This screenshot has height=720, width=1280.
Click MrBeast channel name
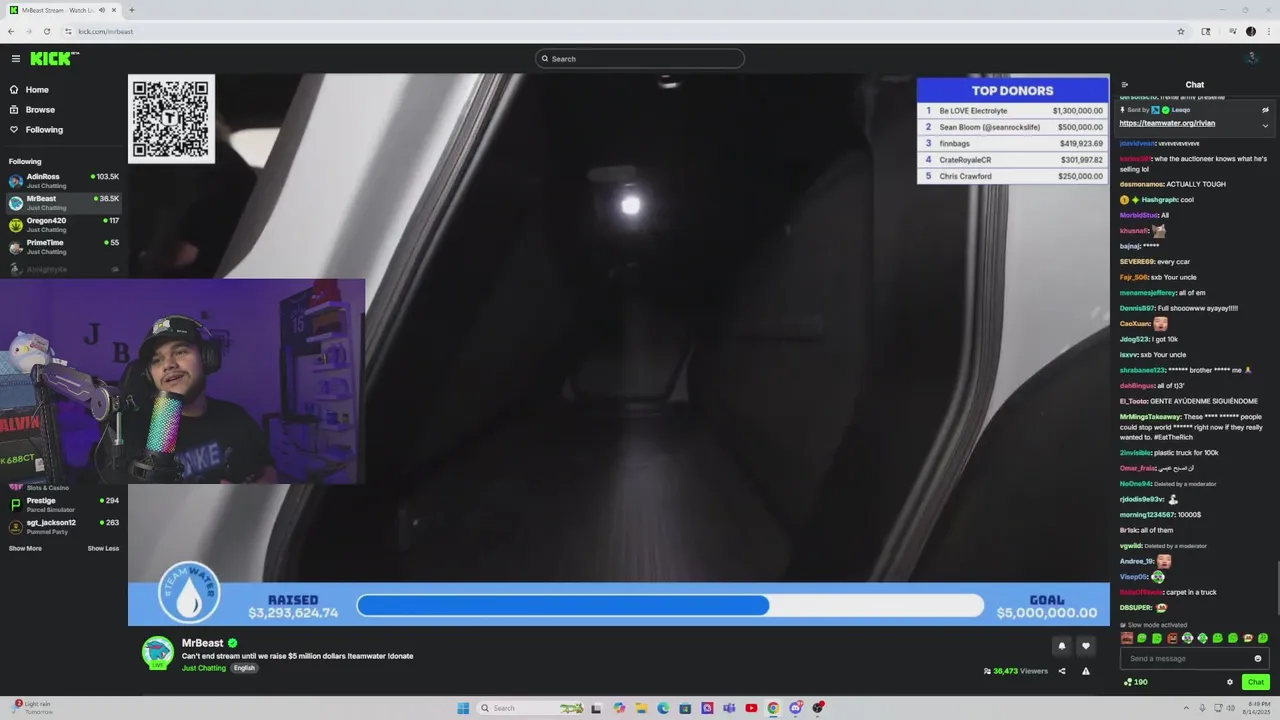tap(202, 643)
